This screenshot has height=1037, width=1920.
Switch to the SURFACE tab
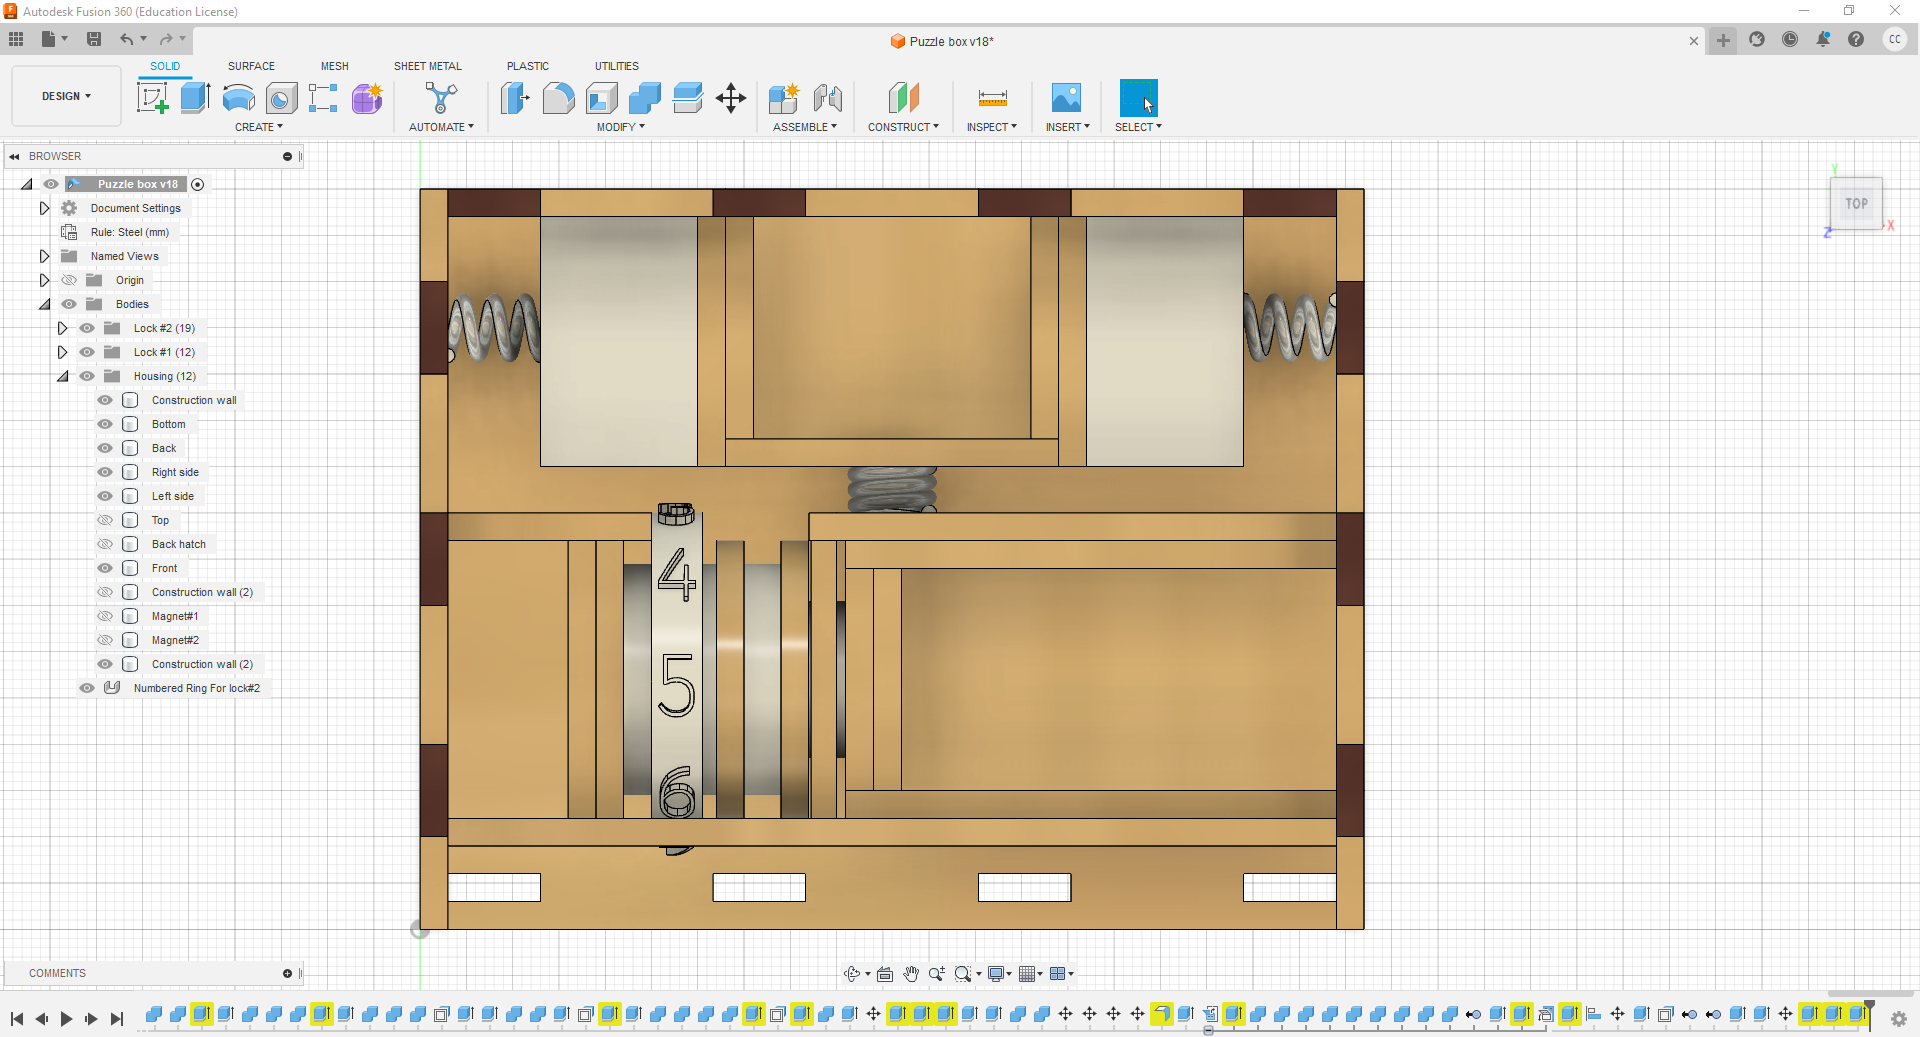(251, 66)
